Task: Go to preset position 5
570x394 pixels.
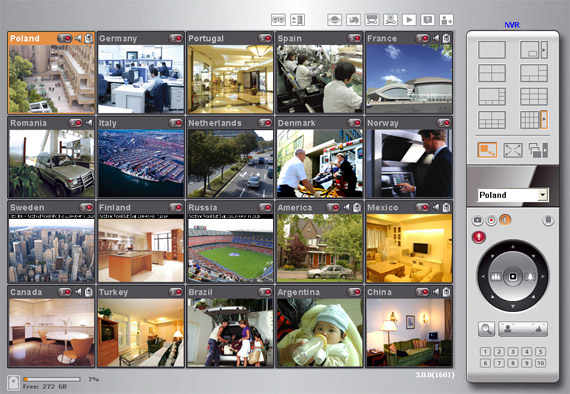Action: coord(541,351)
